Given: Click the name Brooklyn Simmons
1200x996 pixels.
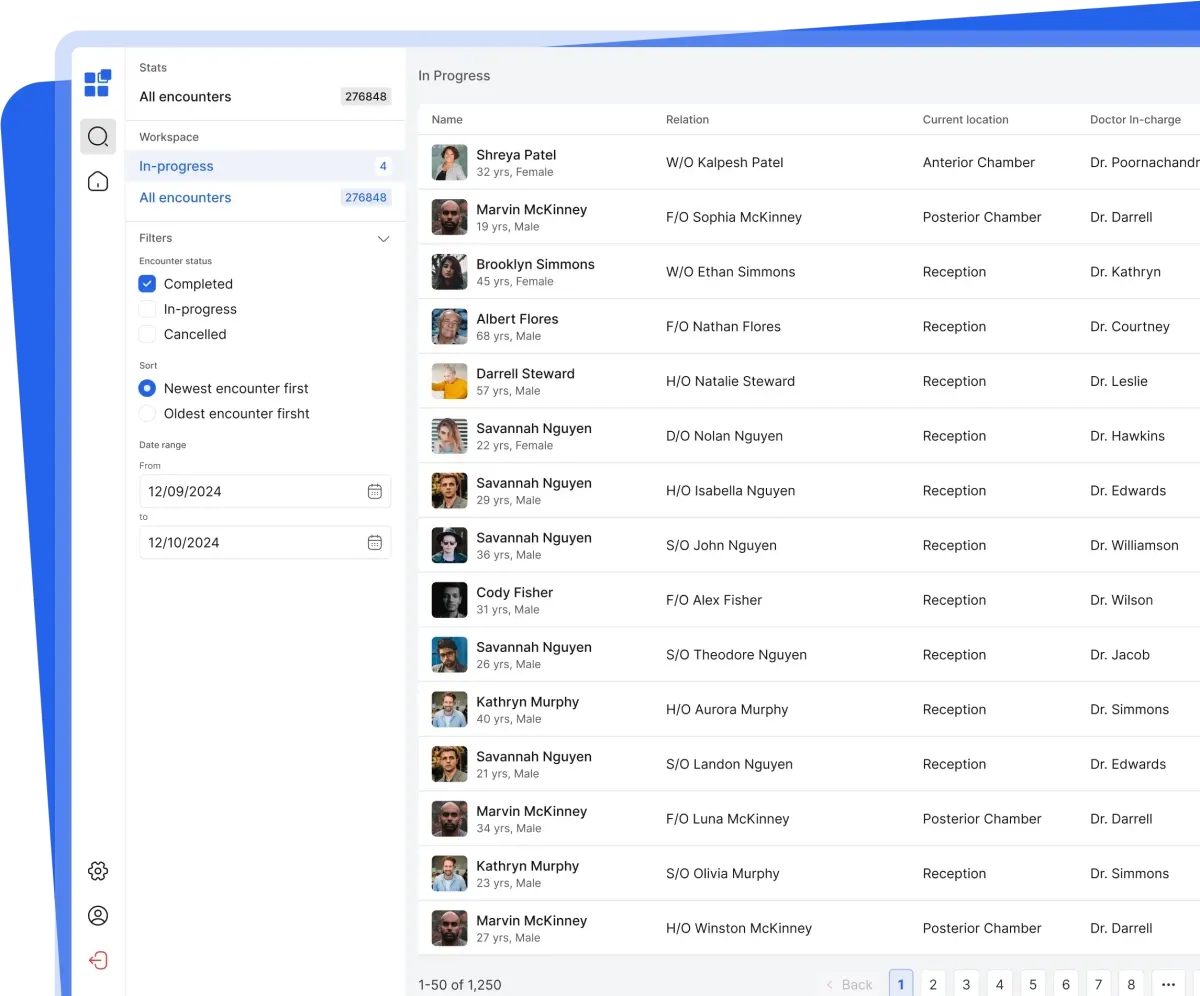Looking at the screenshot, I should [535, 264].
